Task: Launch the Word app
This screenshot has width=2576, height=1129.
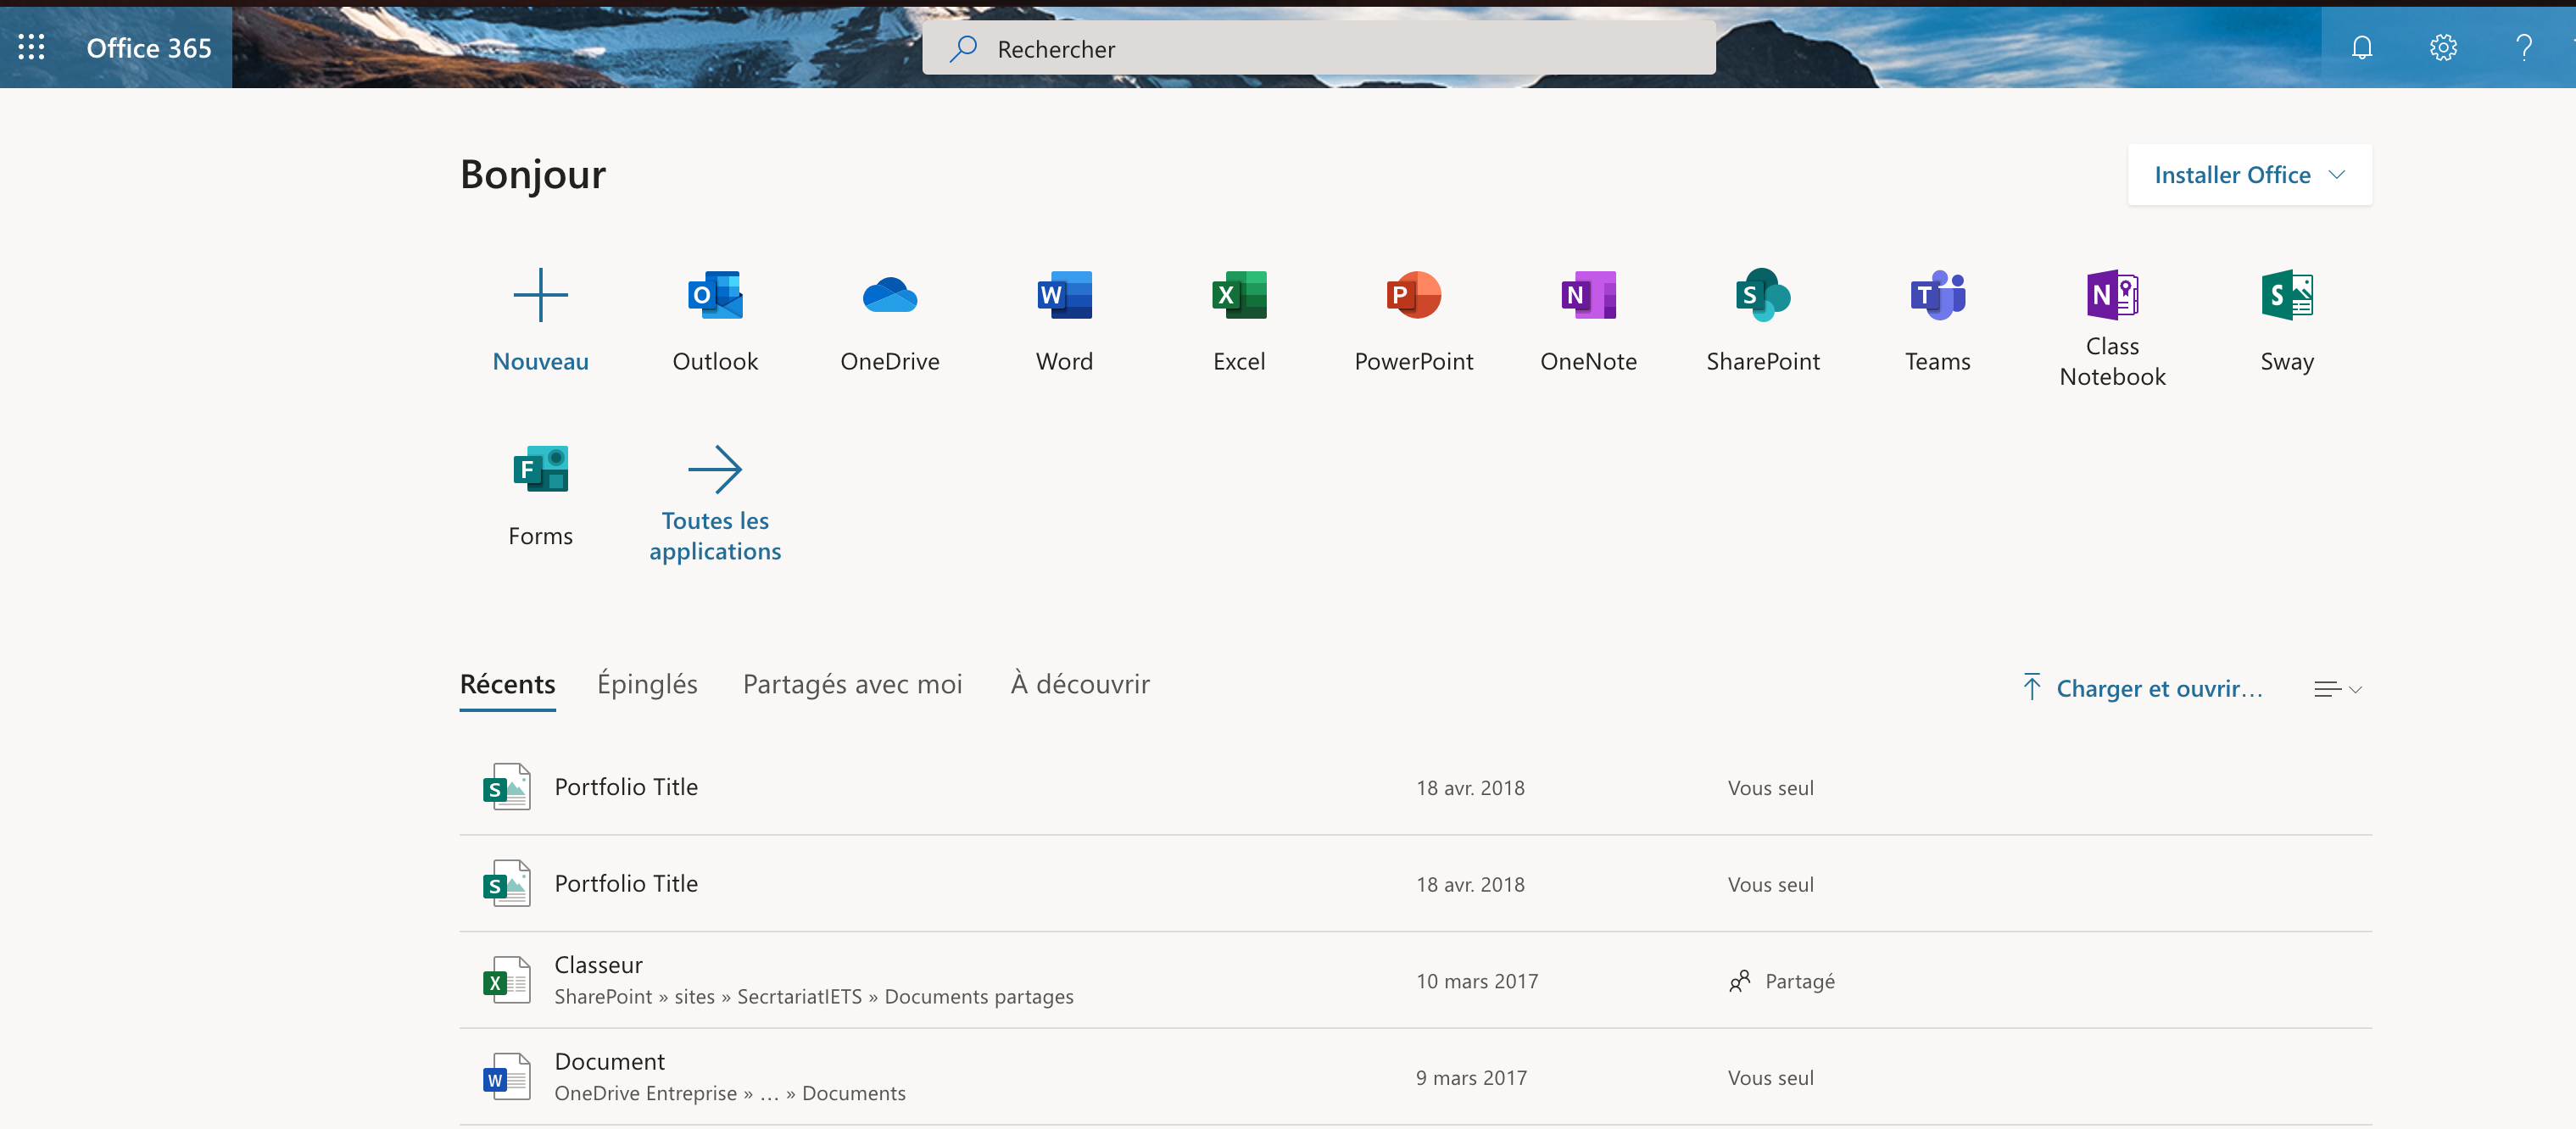Action: [1064, 321]
